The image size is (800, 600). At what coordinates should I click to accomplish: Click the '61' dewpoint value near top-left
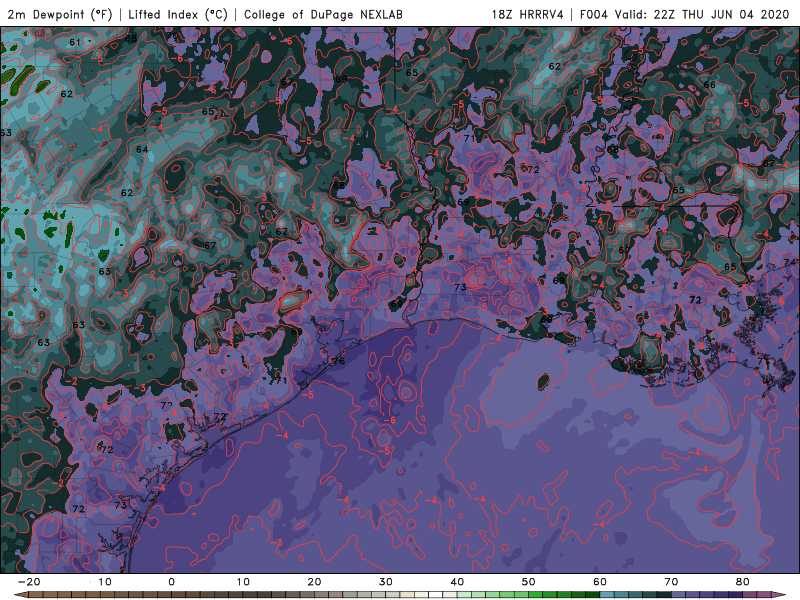coord(74,42)
